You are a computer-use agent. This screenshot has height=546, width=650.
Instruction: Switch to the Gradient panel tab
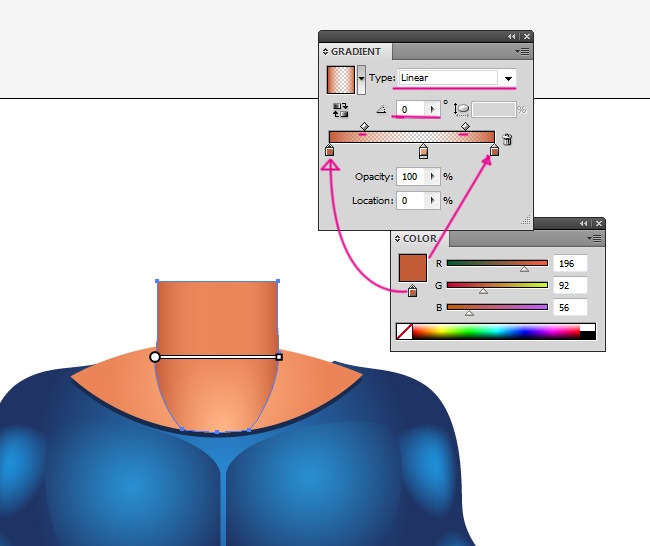356,51
